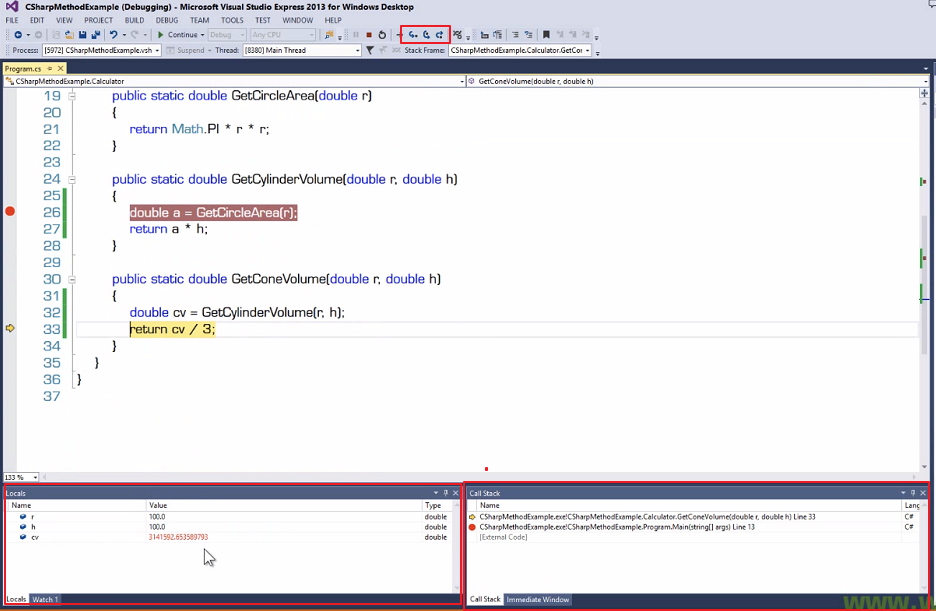This screenshot has height=611, width=936.
Task: Click the Open File folder icon
Action: (x=69, y=35)
